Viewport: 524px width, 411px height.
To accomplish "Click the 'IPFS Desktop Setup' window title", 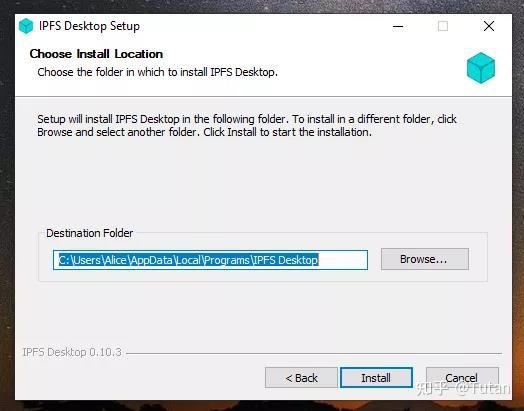I will [90, 26].
